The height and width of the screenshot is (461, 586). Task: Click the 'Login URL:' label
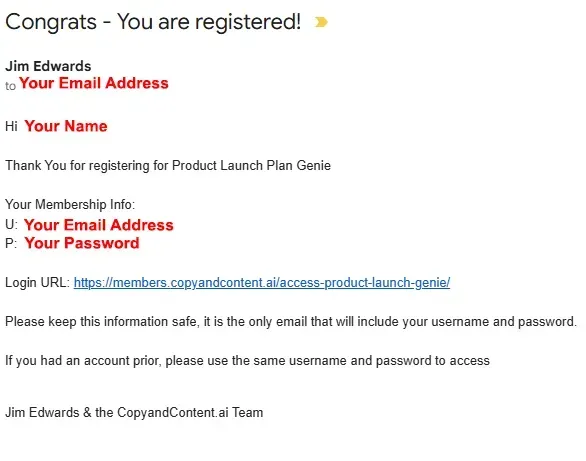pos(37,282)
